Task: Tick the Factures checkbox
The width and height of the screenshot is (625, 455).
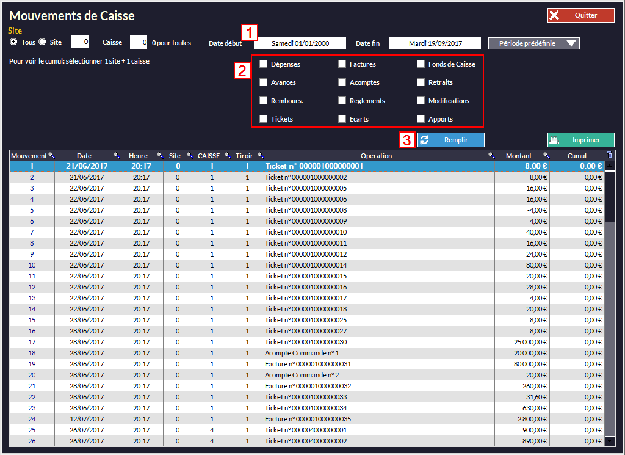Action: [x=343, y=64]
